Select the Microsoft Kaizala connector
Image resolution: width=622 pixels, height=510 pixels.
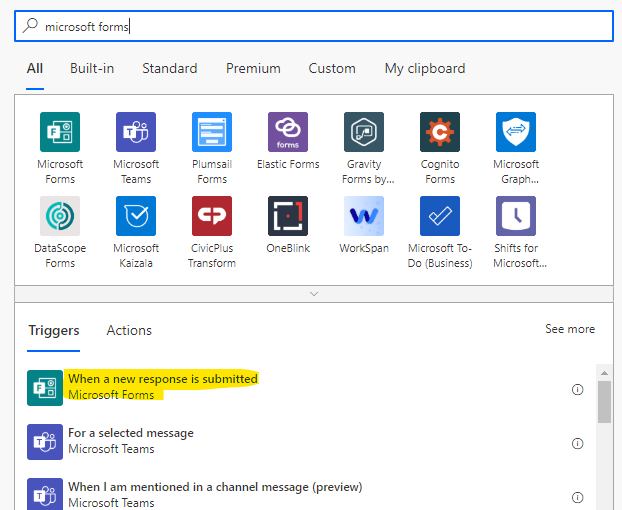136,216
